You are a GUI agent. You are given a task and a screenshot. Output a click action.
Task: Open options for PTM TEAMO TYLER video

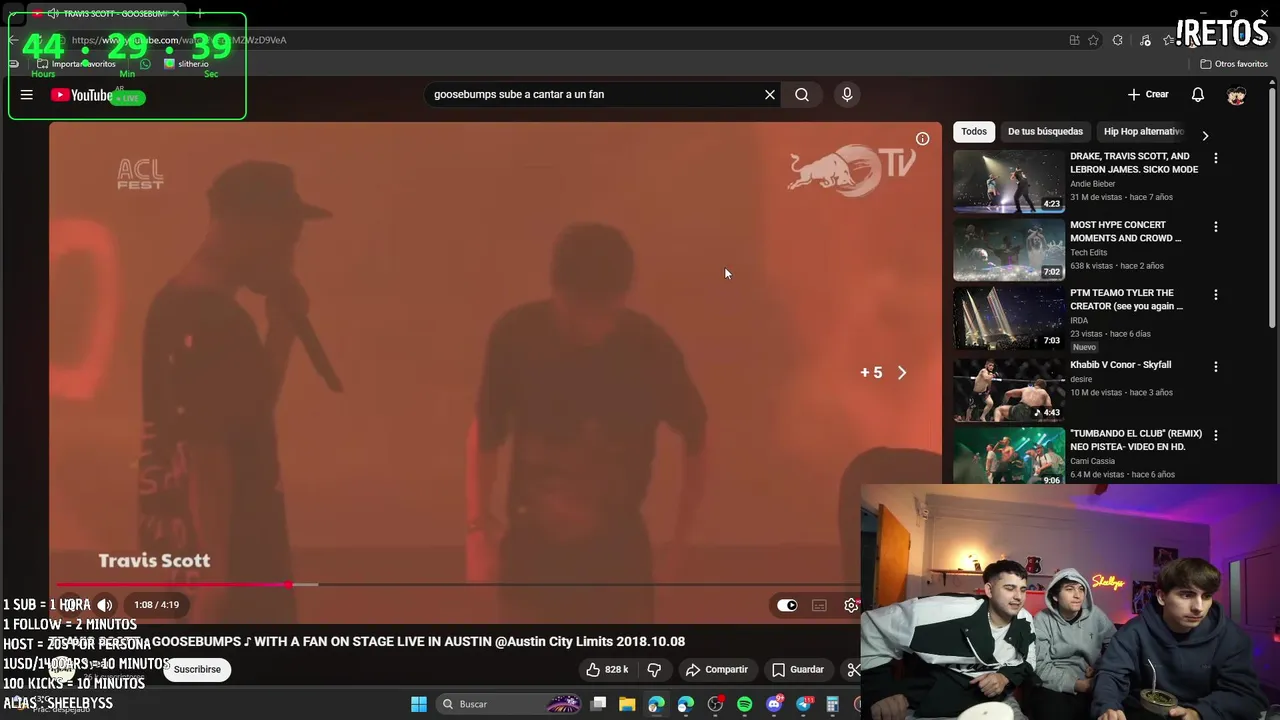[1216, 296]
